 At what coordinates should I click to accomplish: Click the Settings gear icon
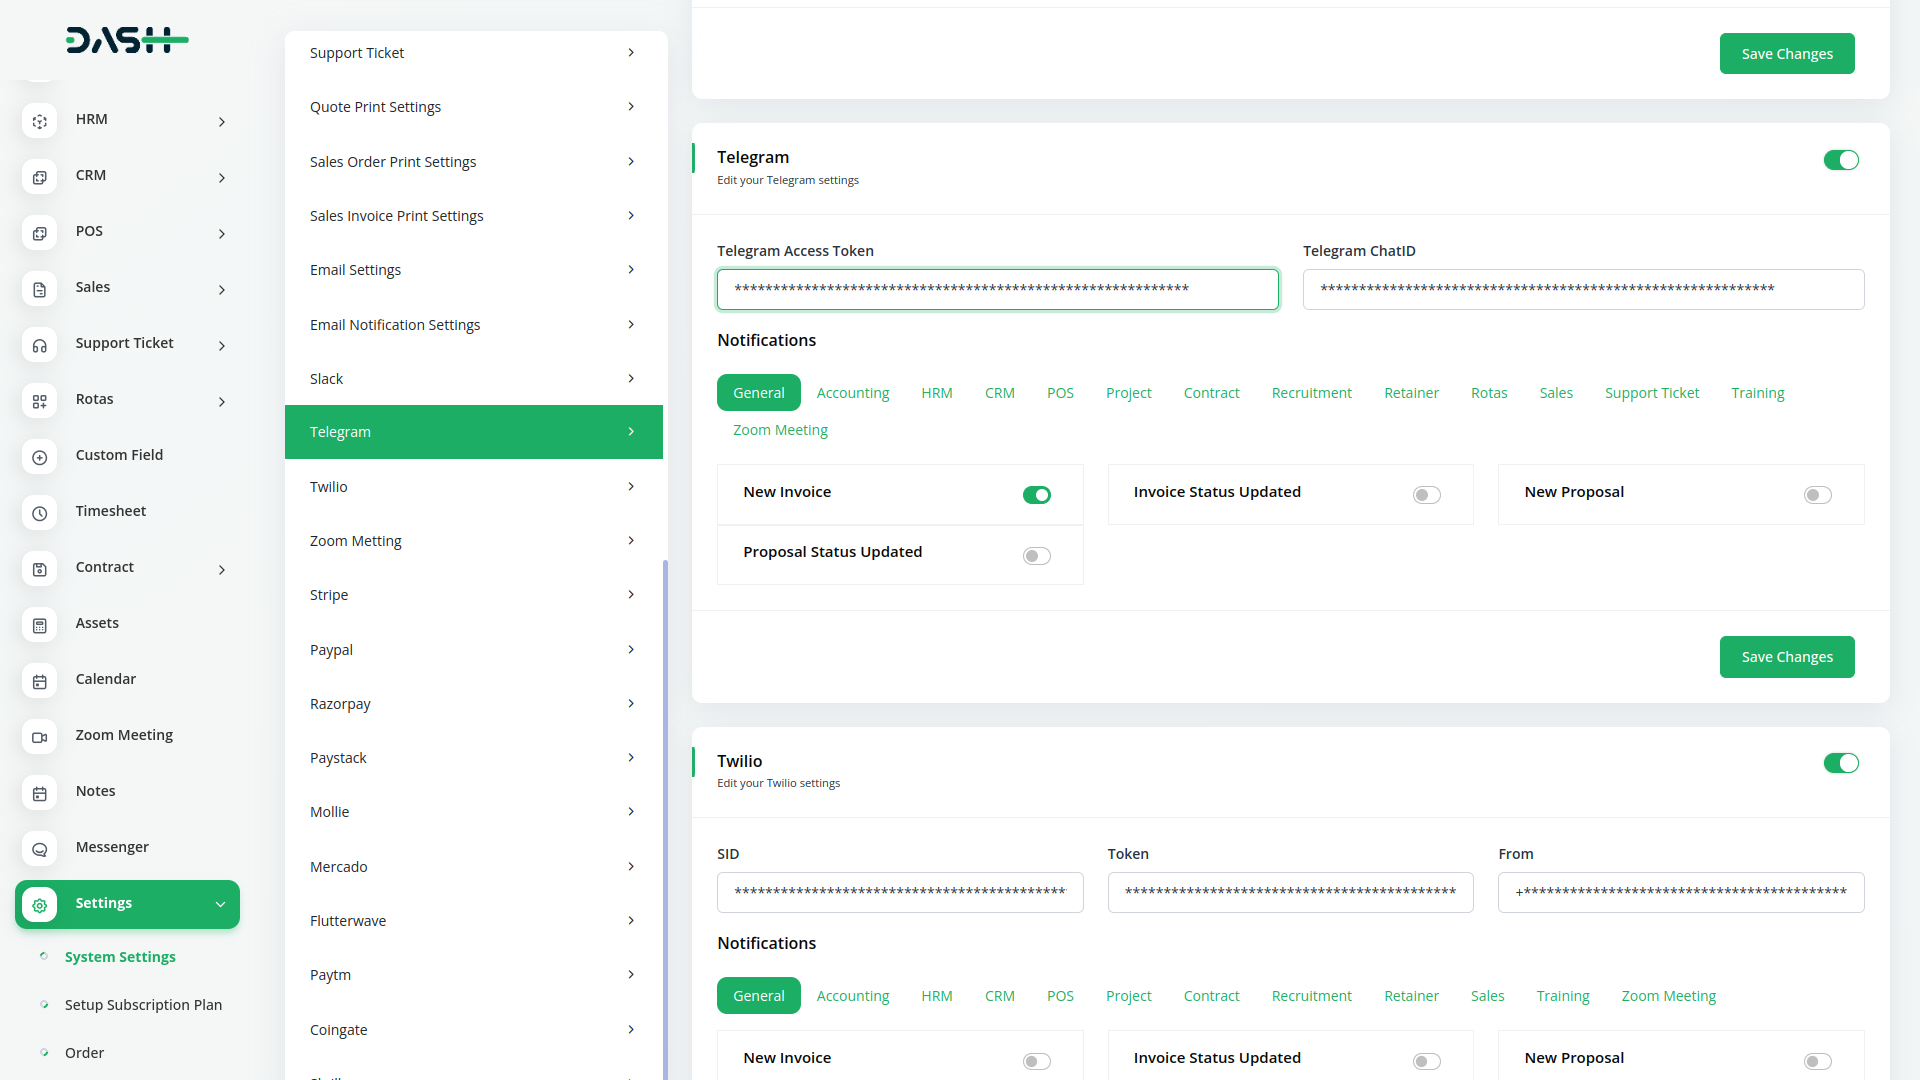click(39, 905)
